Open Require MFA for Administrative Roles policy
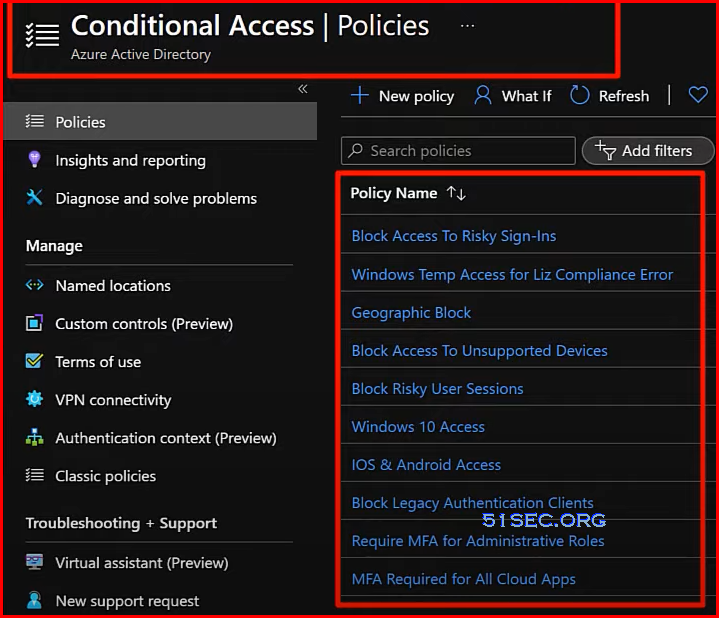The width and height of the screenshot is (719, 618). pos(478,541)
